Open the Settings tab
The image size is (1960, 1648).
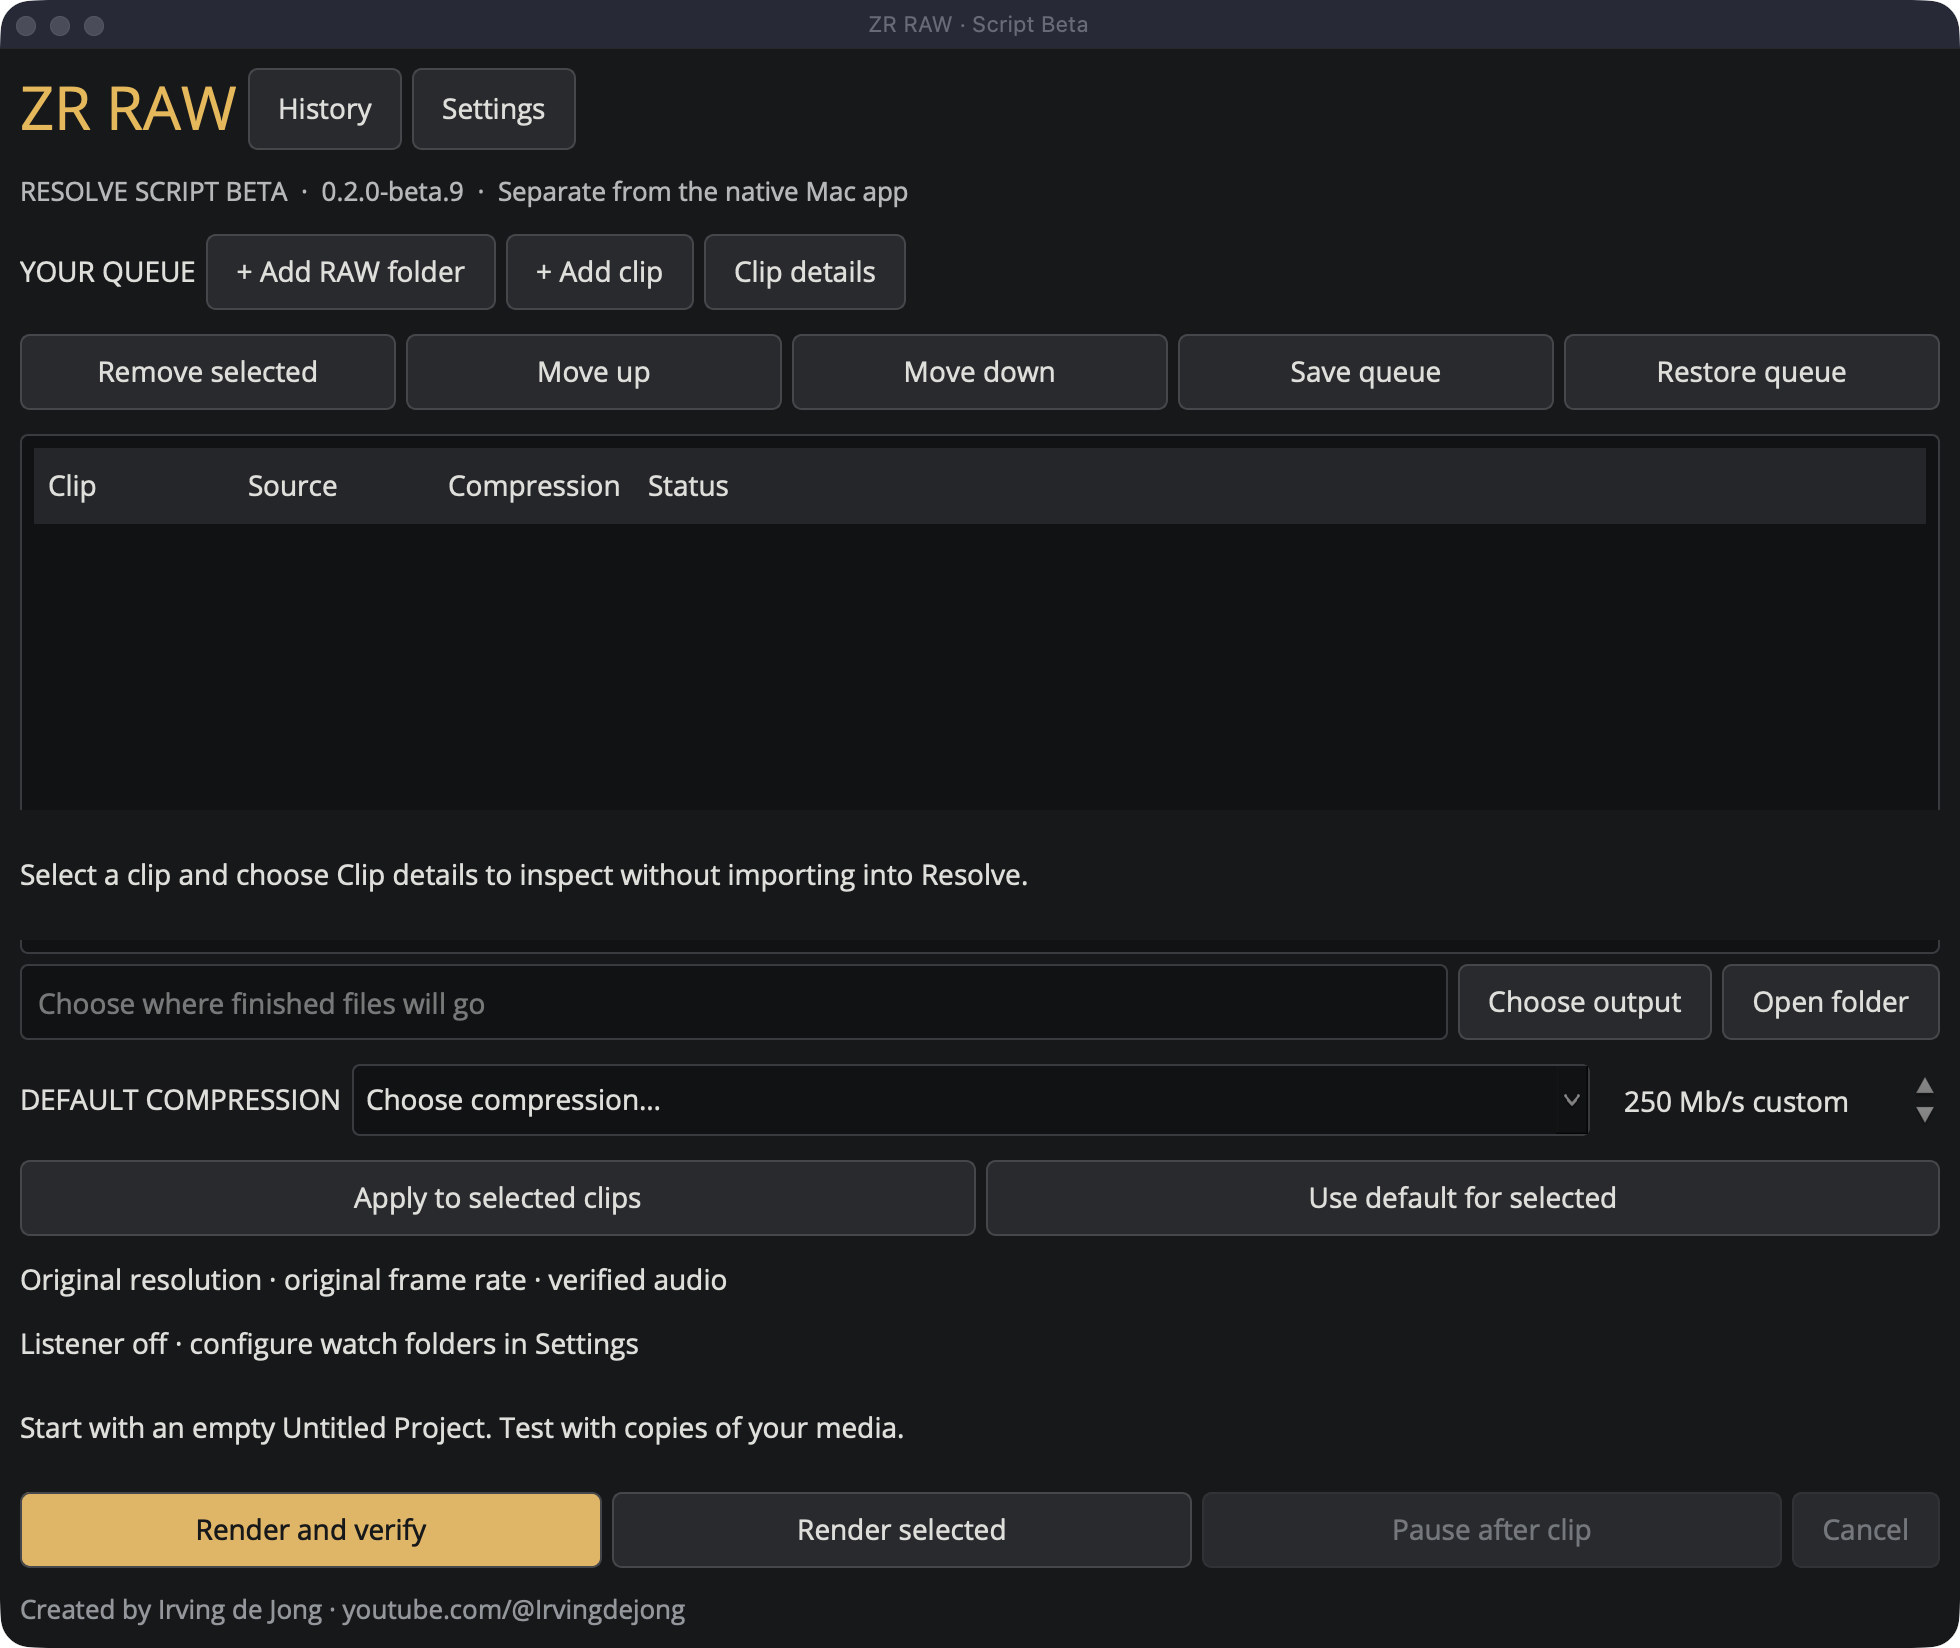[x=493, y=109]
